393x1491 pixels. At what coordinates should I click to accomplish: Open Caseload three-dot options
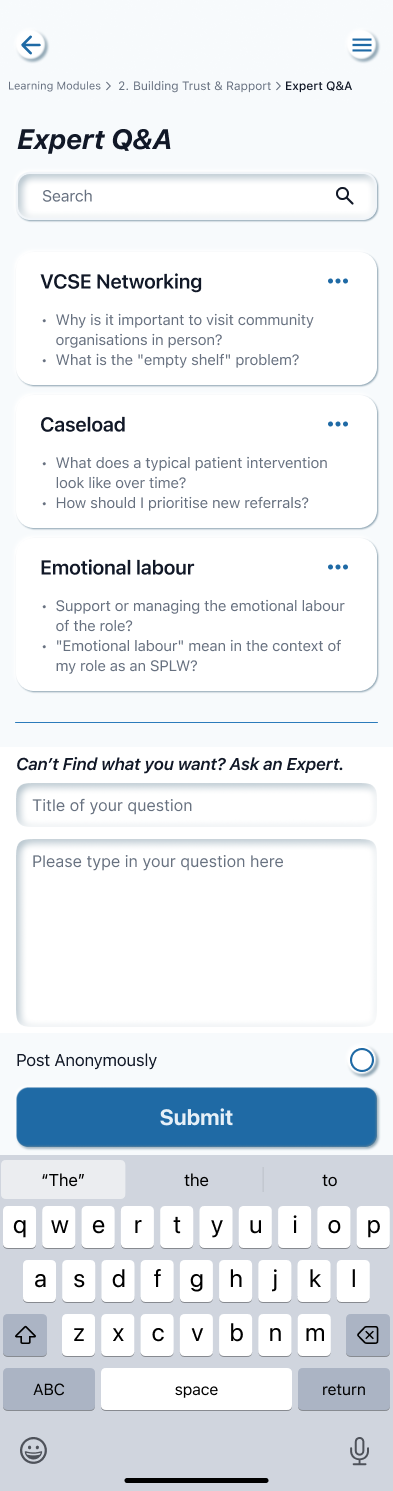point(338,424)
